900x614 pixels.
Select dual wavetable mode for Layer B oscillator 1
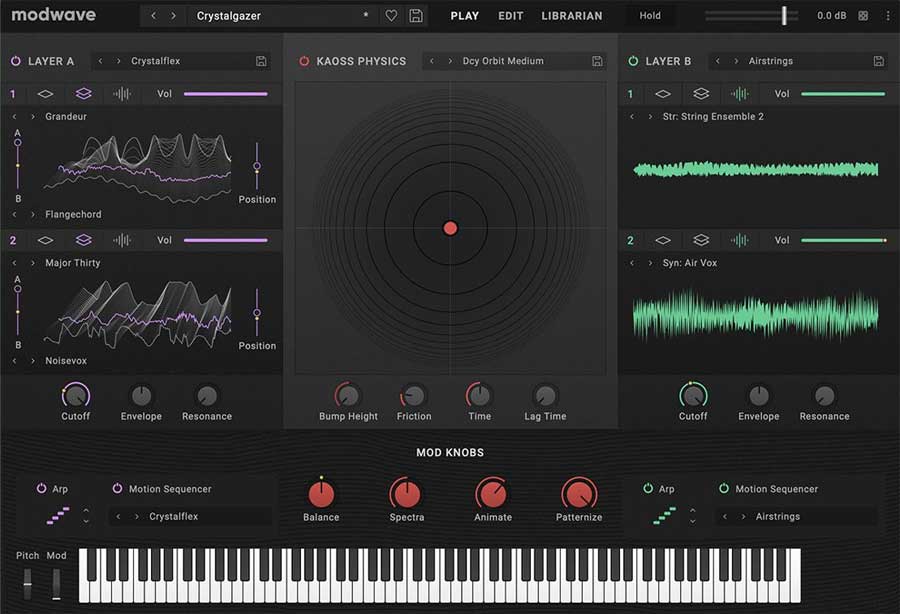coord(701,94)
